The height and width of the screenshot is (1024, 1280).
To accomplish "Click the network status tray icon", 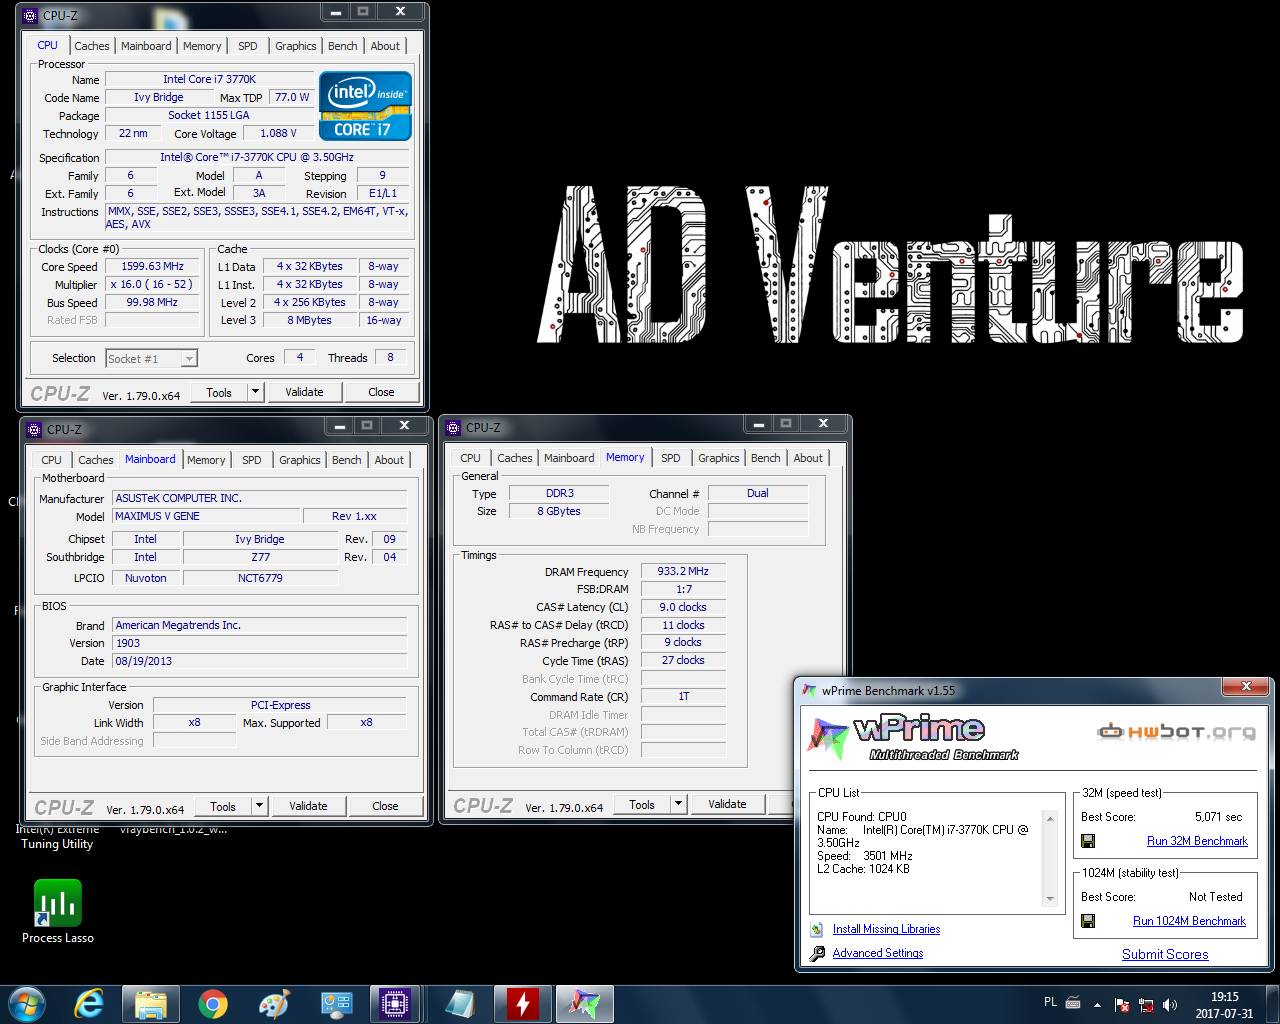I will [1146, 1004].
